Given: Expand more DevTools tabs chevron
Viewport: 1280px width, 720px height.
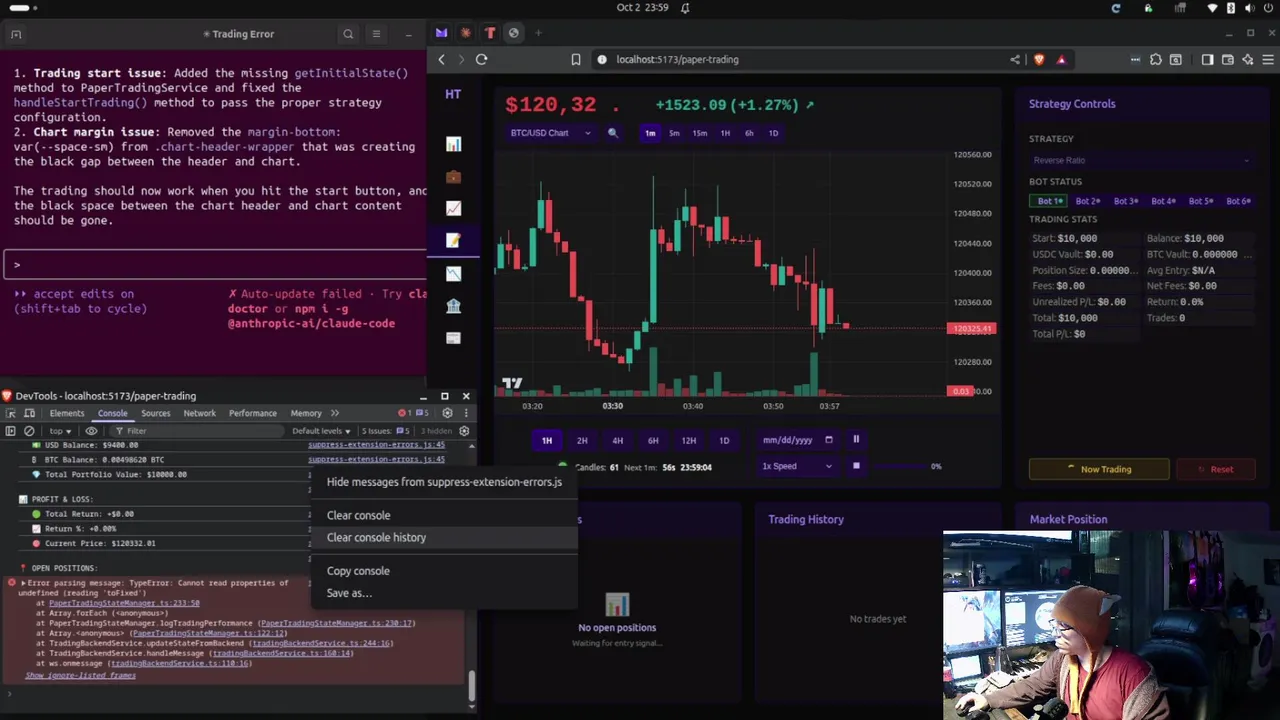Looking at the screenshot, I should pyautogui.click(x=334, y=413).
